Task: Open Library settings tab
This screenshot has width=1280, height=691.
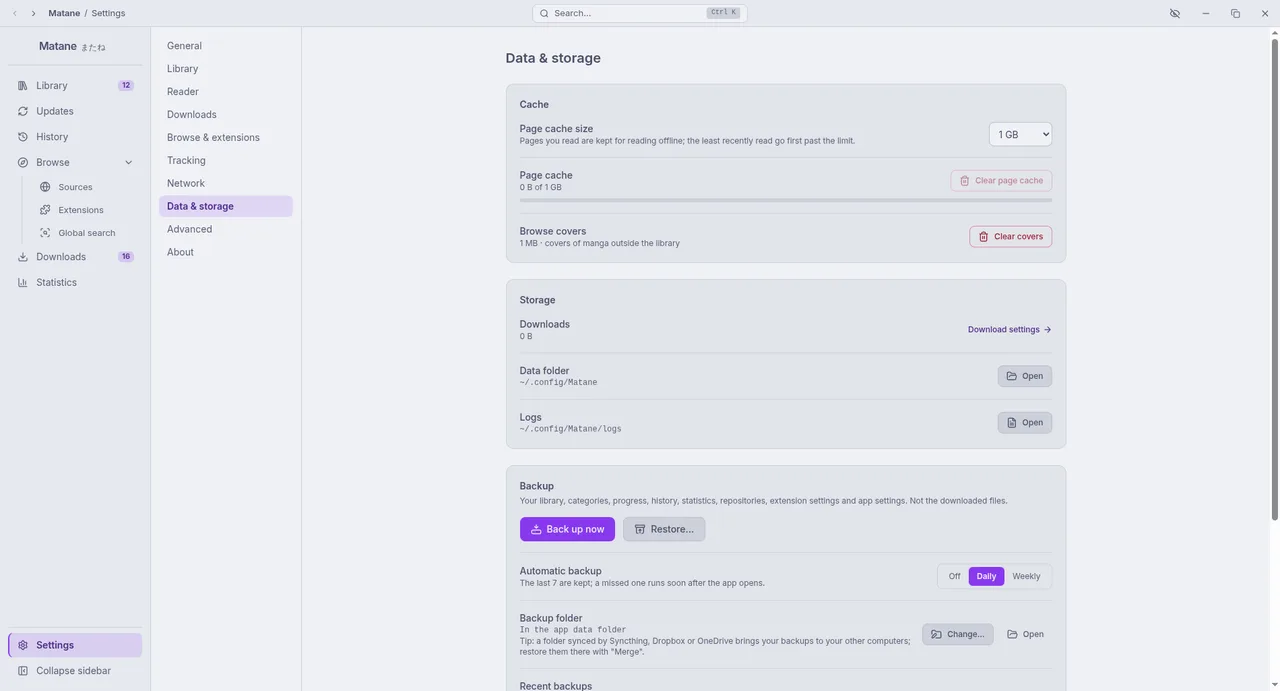Action: click(226, 69)
